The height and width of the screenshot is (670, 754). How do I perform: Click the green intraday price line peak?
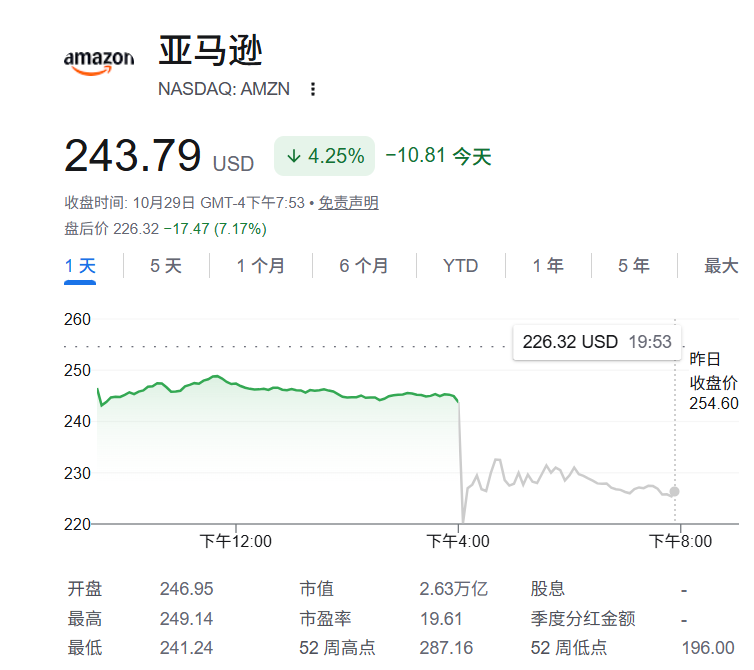tap(216, 377)
